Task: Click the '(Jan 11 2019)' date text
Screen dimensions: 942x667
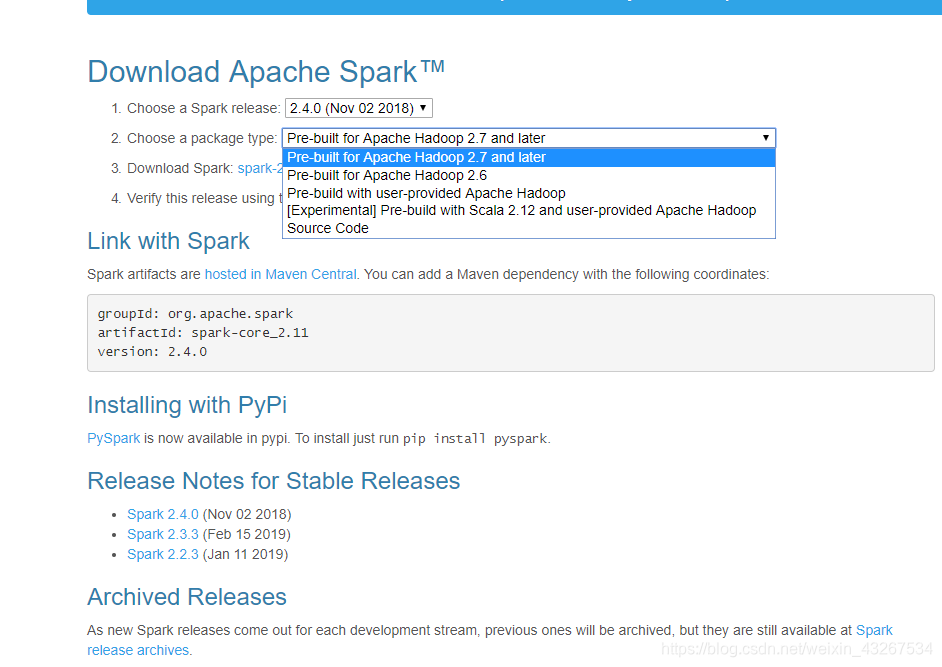Action: tap(245, 554)
